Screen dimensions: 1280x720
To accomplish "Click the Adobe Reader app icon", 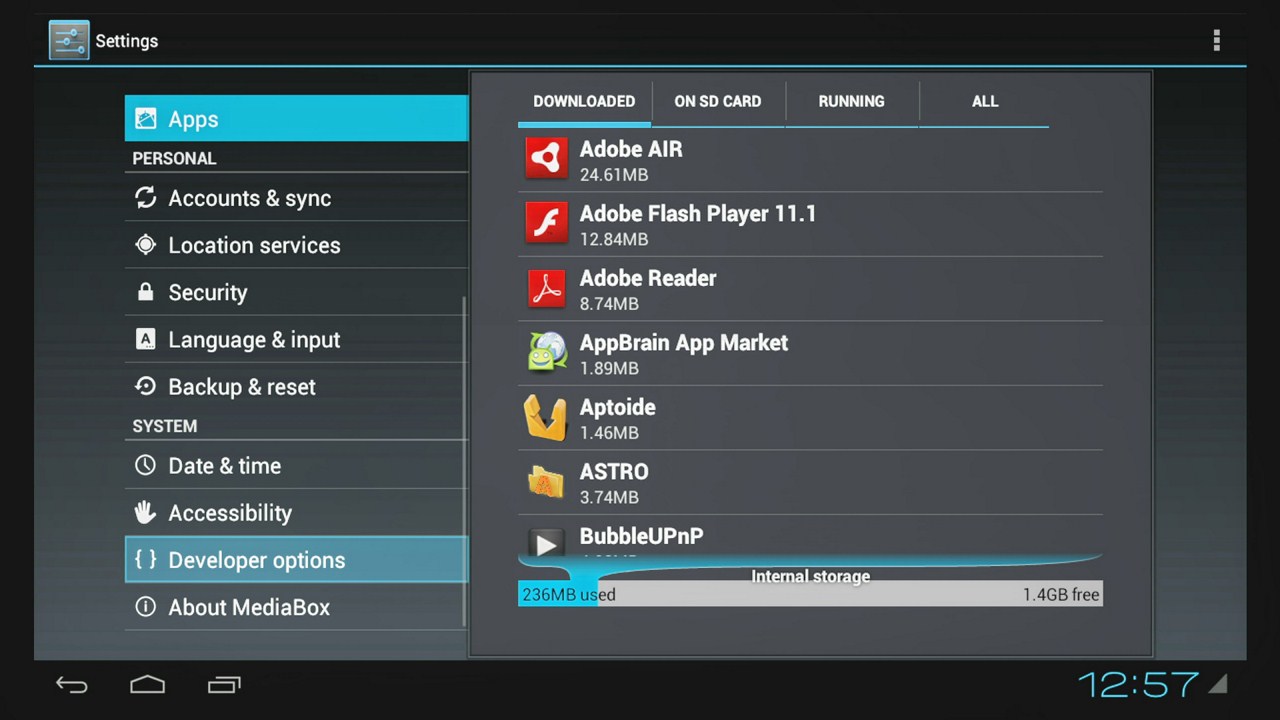I will [546, 288].
